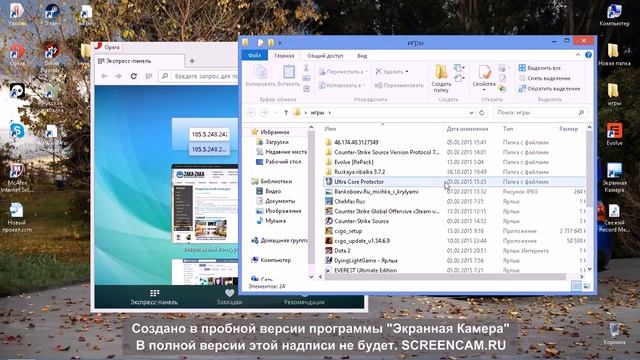Sort by the Тип column header
This screenshot has height=360, width=640.
508,129
